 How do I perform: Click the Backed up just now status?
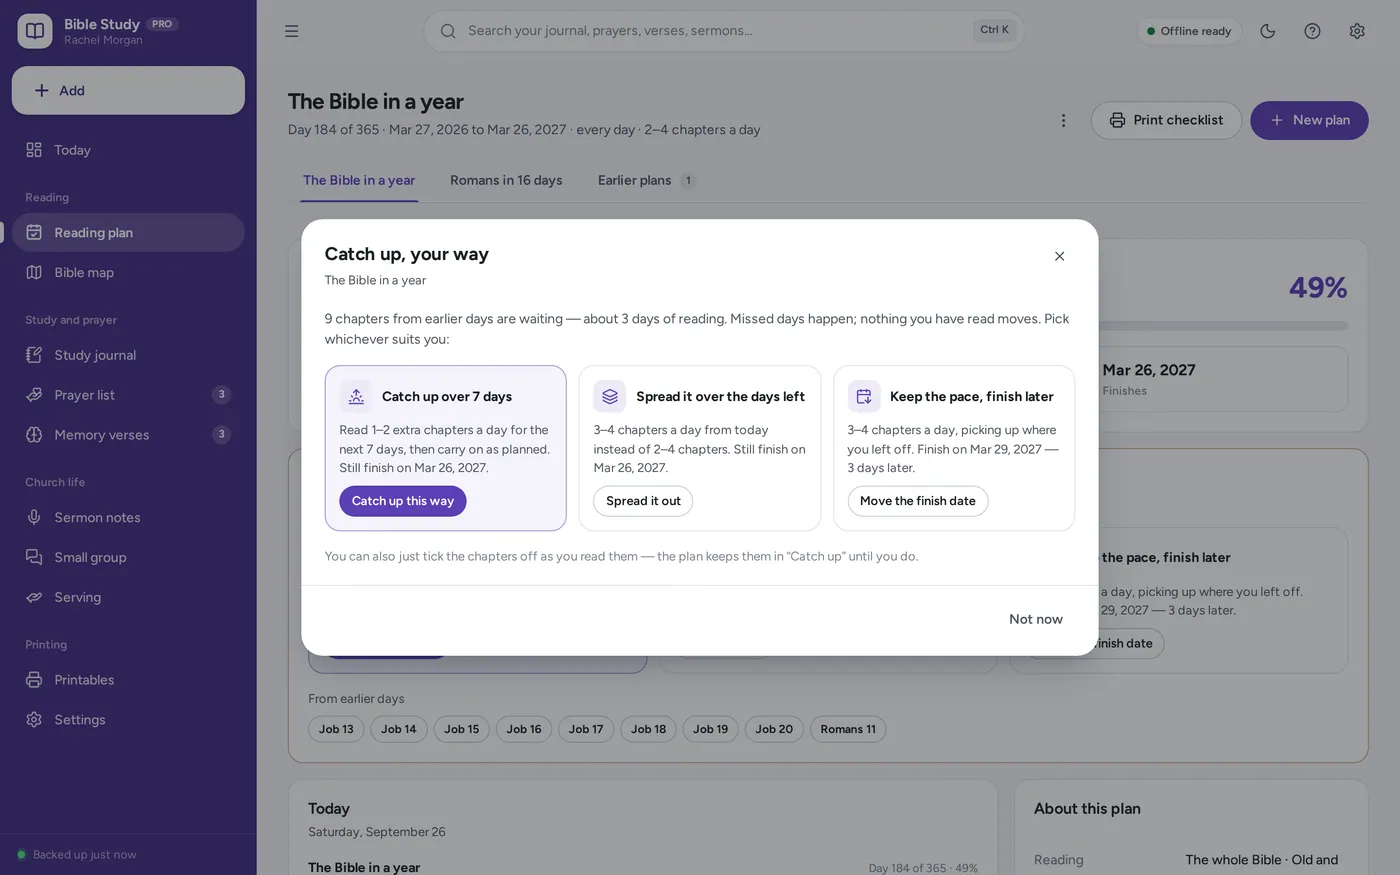[x=77, y=855]
